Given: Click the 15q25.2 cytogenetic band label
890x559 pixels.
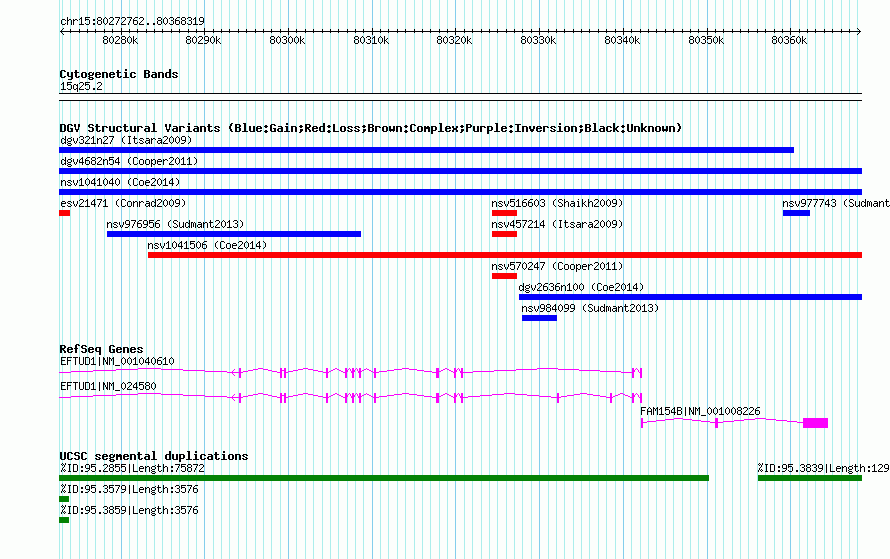Looking at the screenshot, I should (81, 86).
